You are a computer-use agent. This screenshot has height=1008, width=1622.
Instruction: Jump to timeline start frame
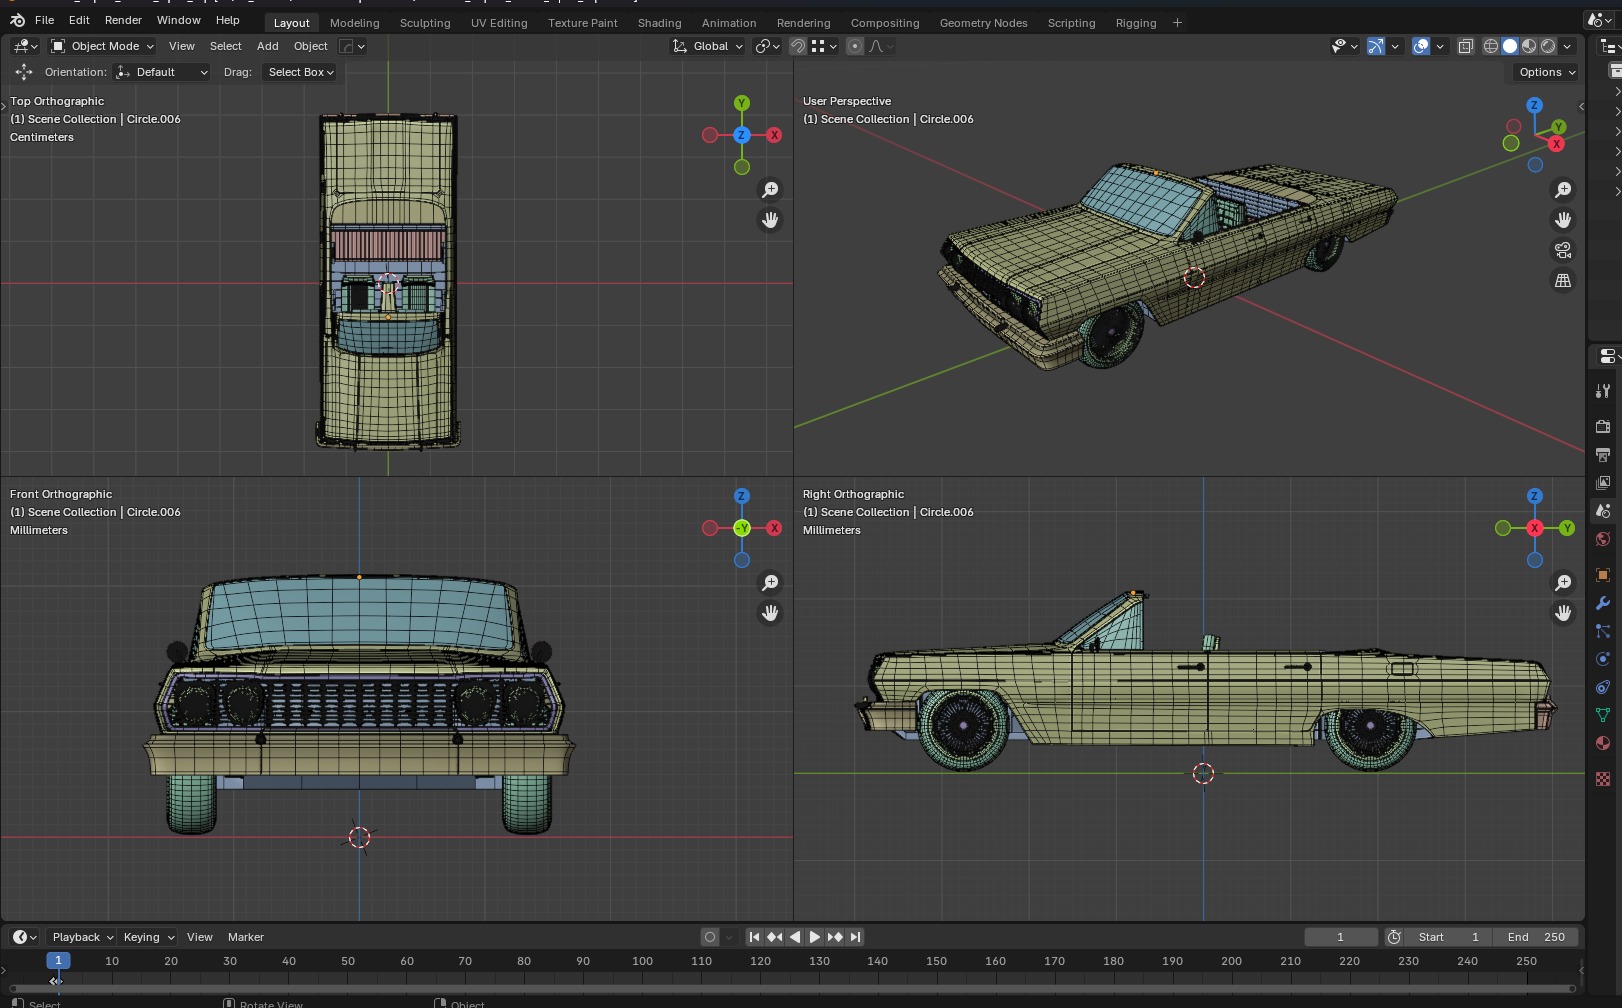754,937
